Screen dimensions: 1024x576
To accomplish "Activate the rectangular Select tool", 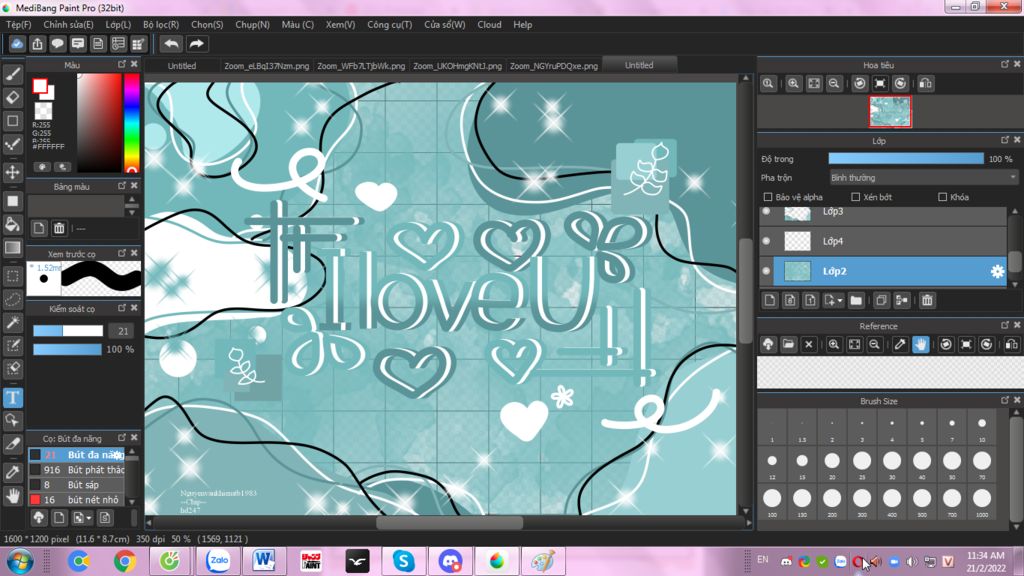I will pos(12,276).
